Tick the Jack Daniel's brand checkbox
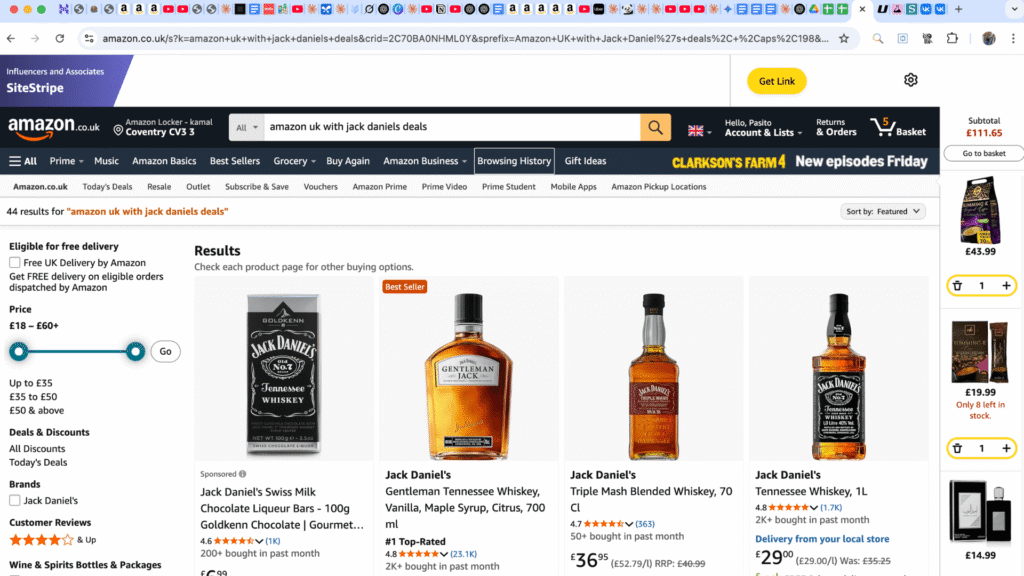Image resolution: width=1024 pixels, height=576 pixels. 15,500
